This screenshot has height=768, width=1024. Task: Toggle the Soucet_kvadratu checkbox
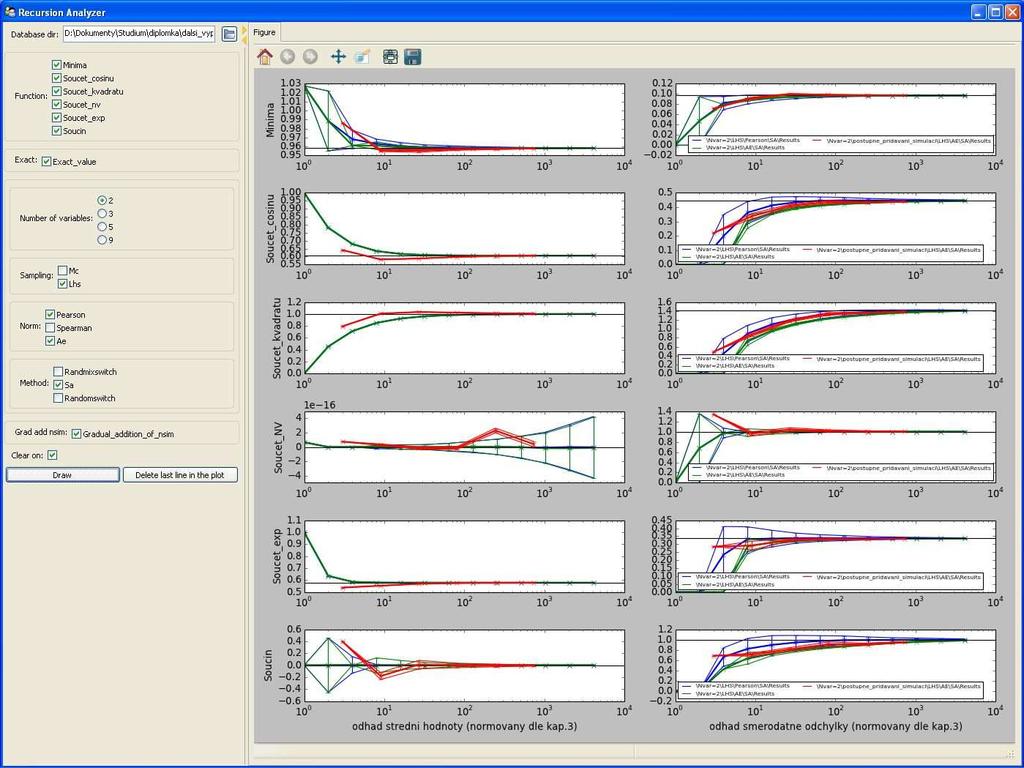(x=56, y=91)
